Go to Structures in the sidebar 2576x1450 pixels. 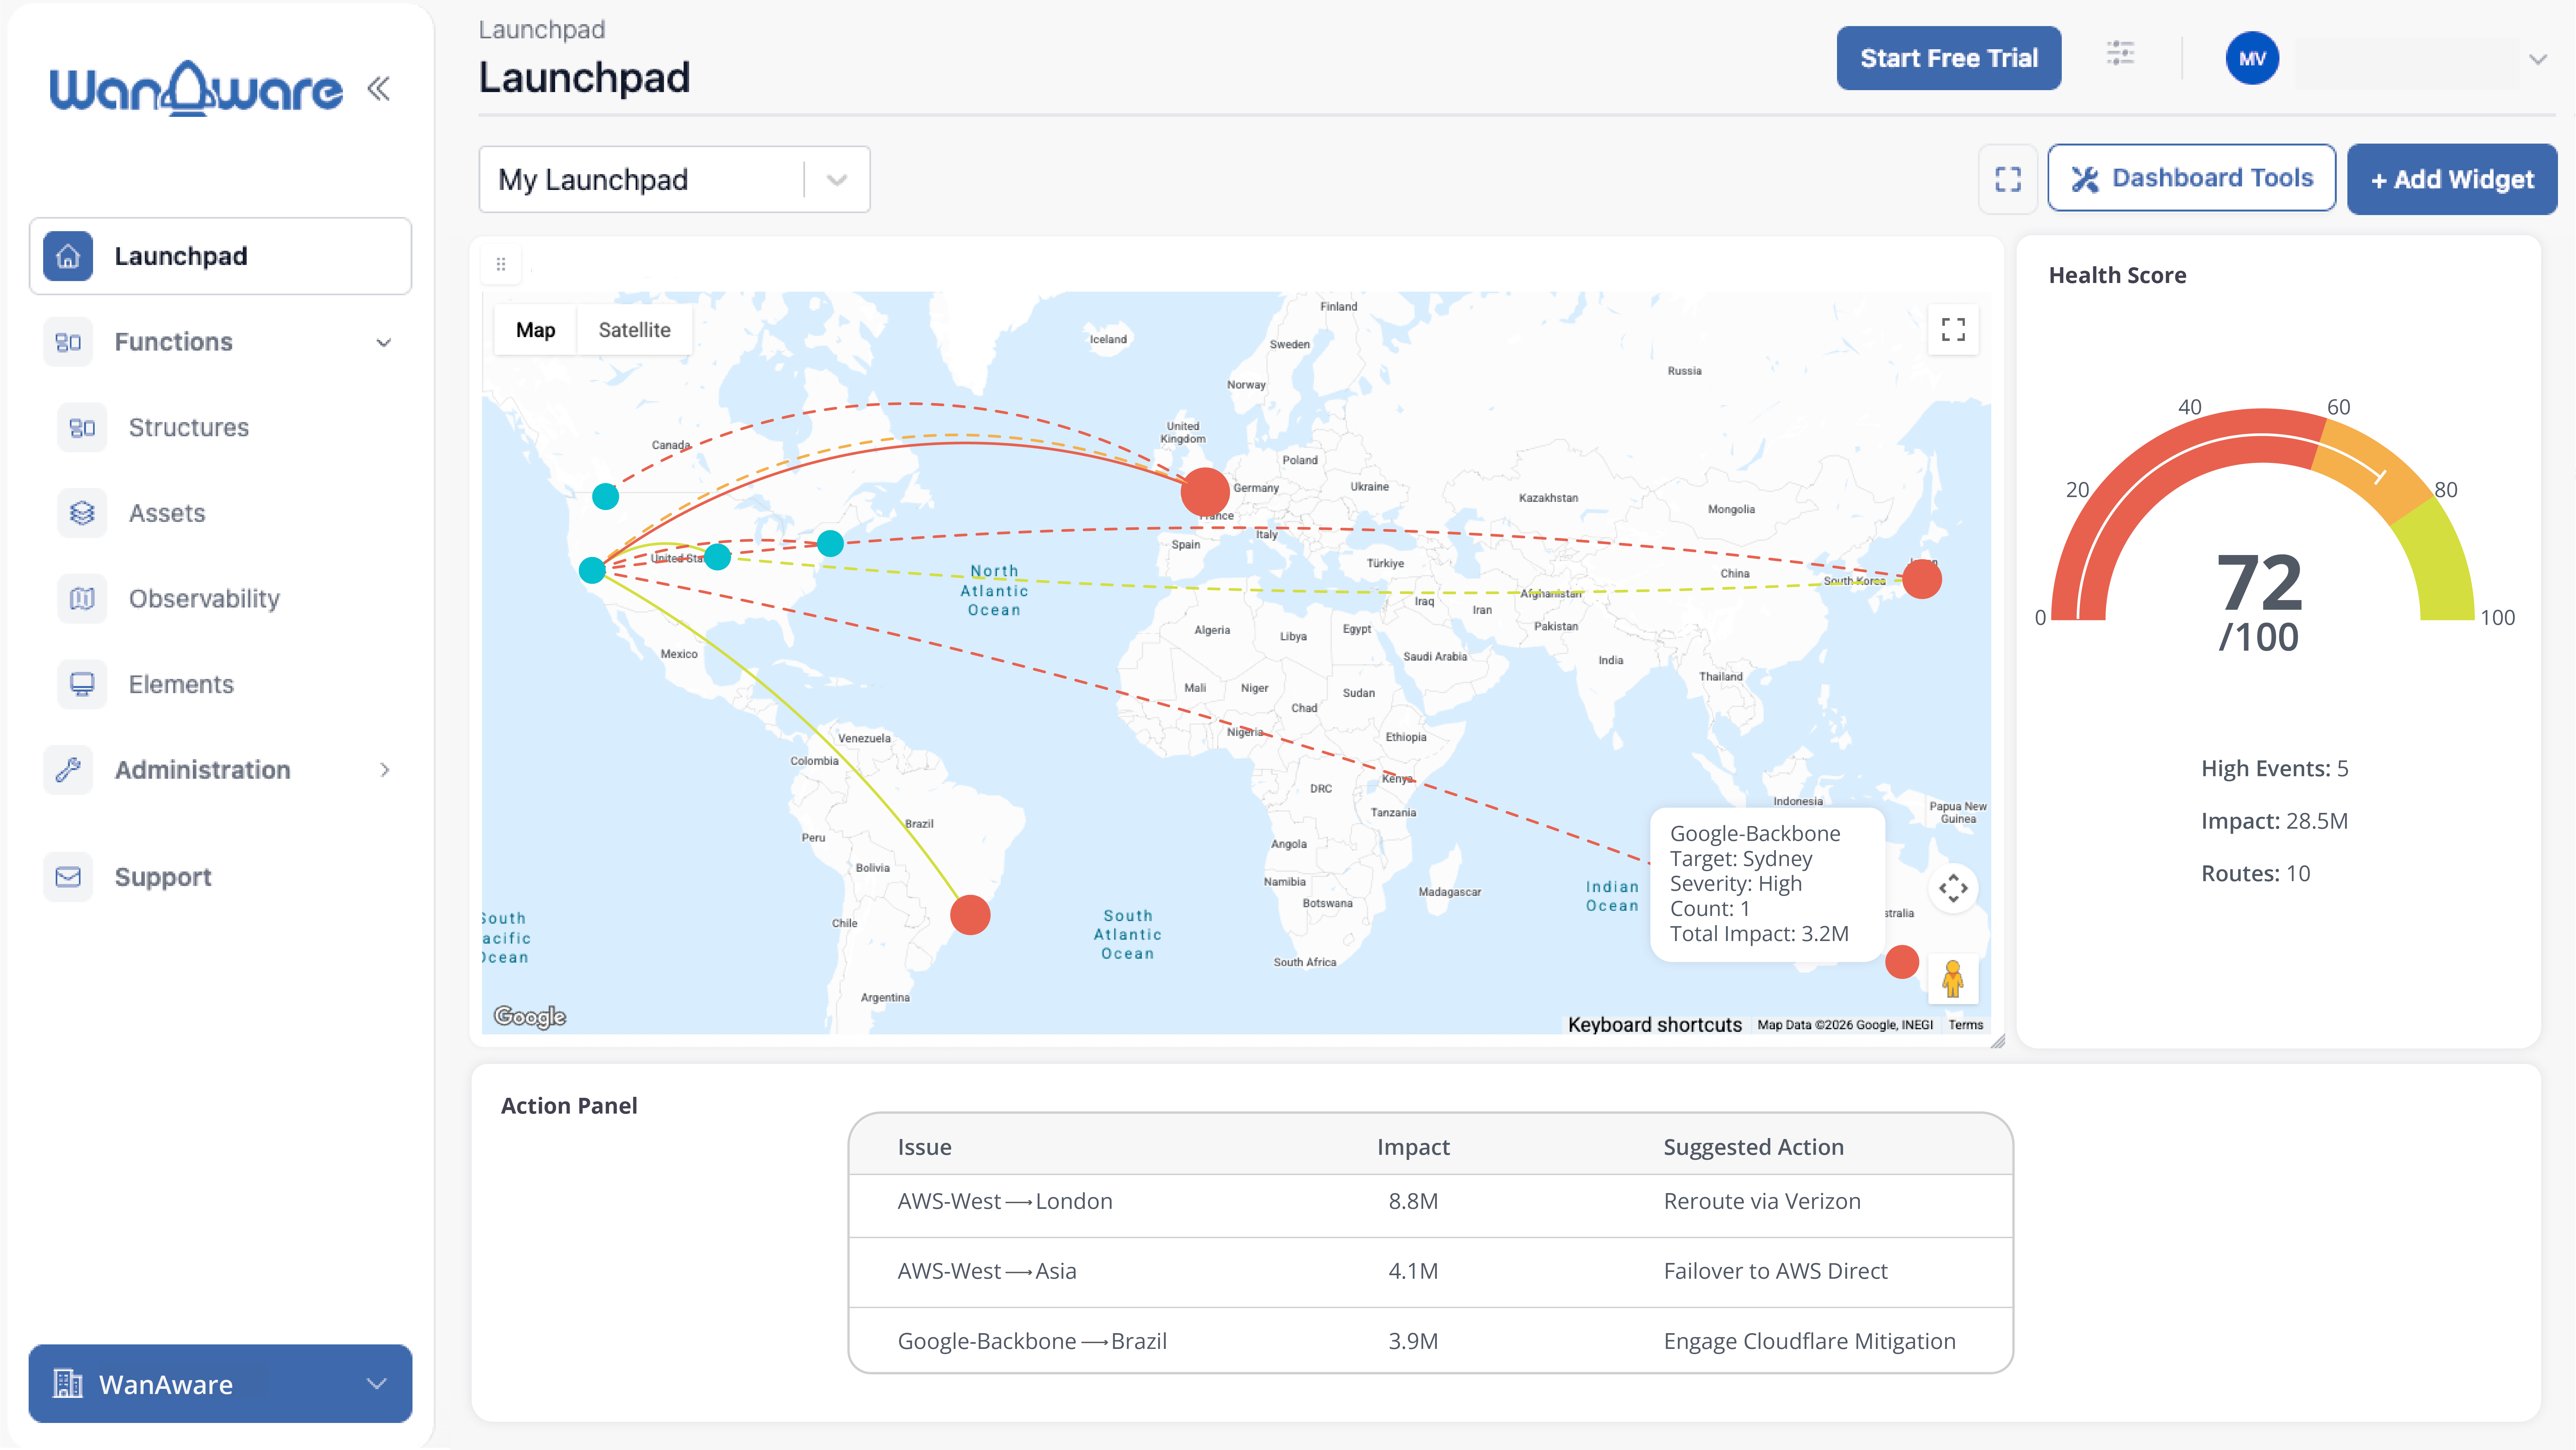tap(188, 427)
